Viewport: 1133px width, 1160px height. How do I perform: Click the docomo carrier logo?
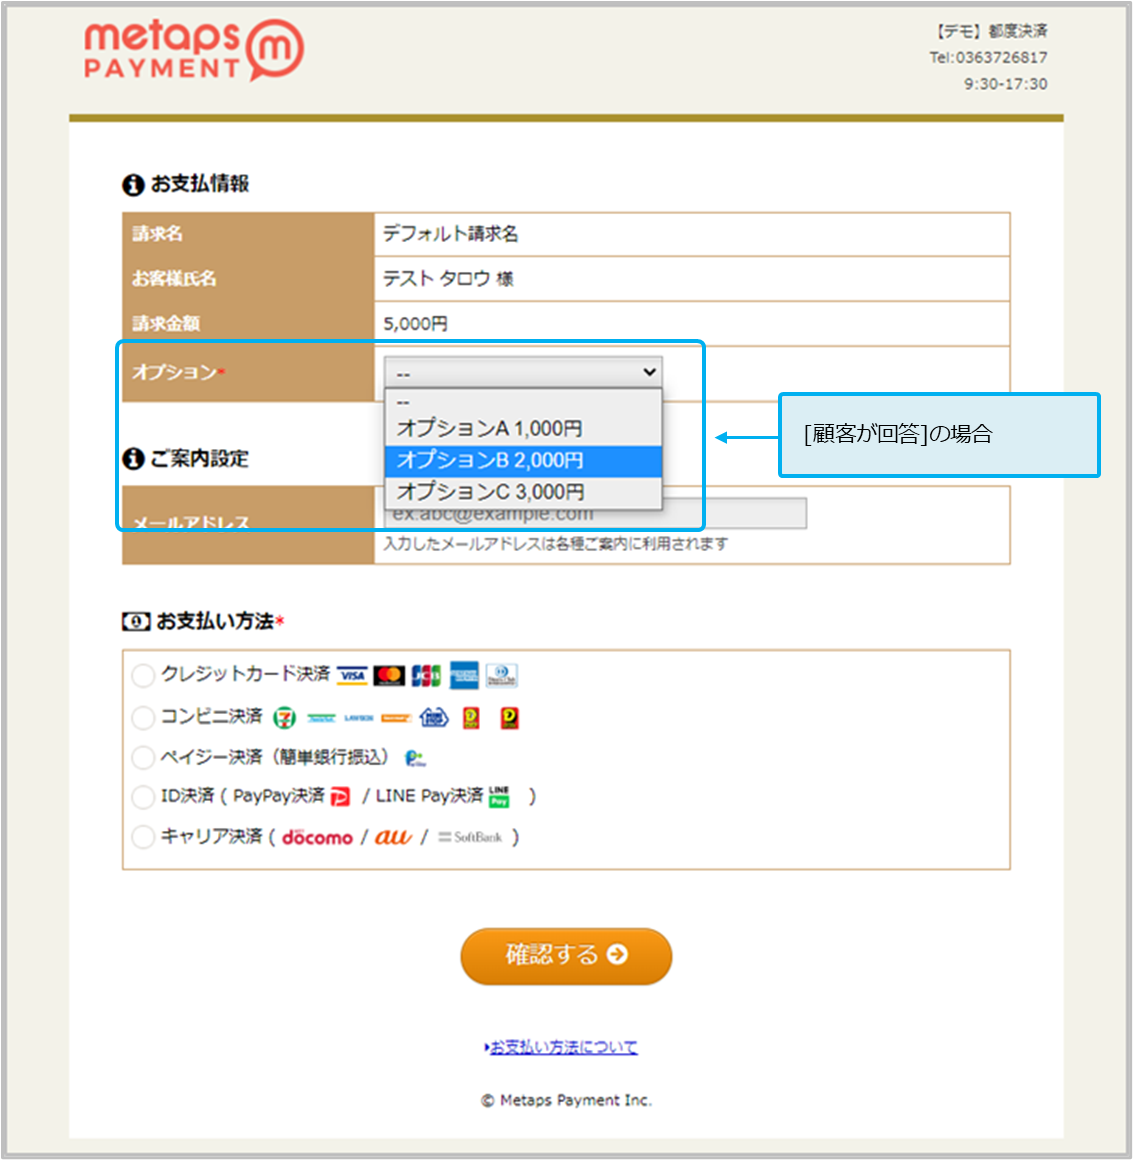(x=317, y=837)
